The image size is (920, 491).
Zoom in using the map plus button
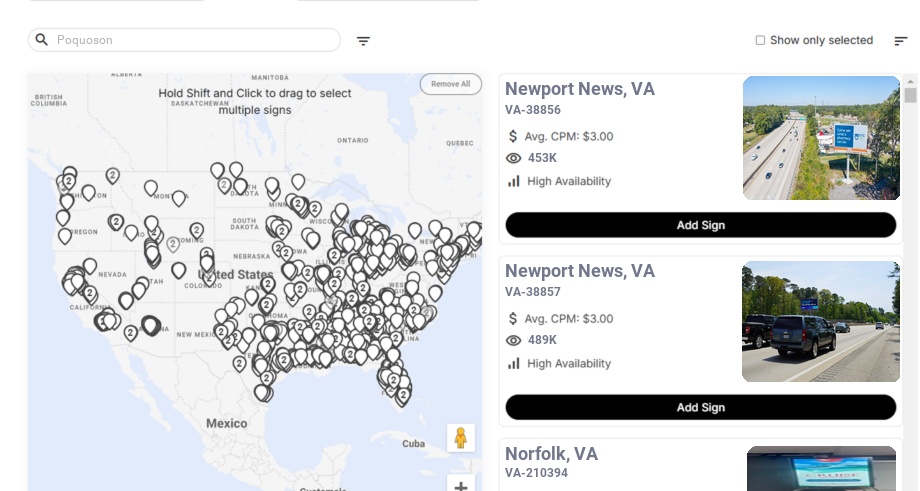pos(460,486)
